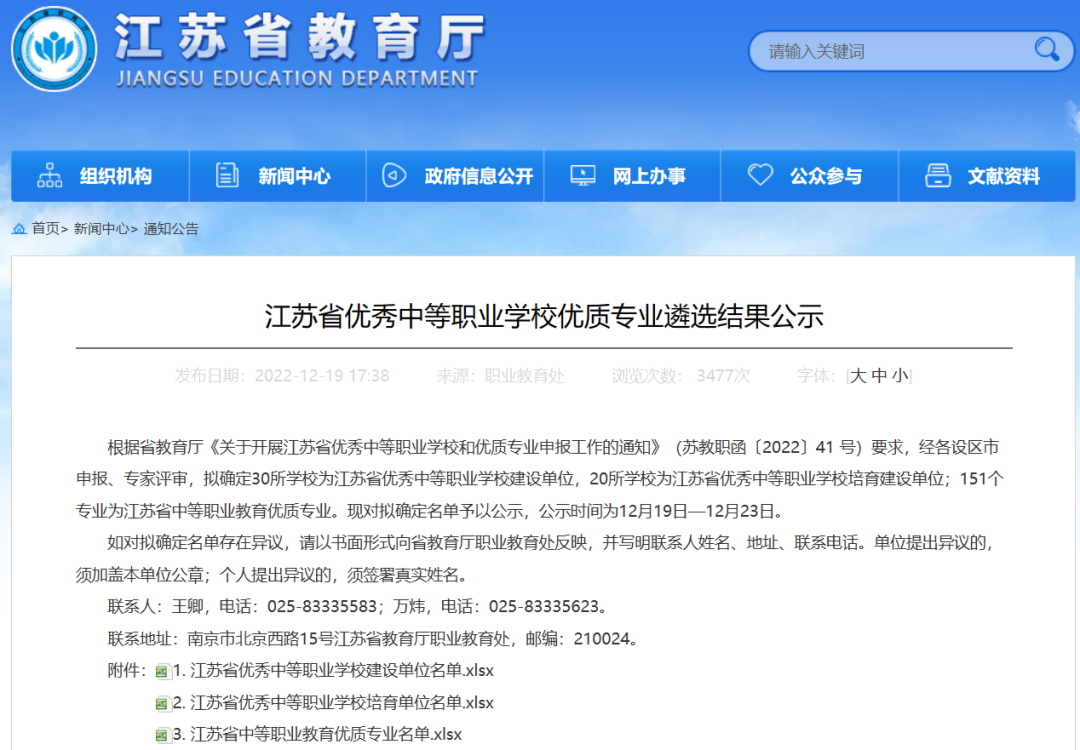Download 3. 江苏省中等职业教育优质专业名单.xlsx
Image resolution: width=1080 pixels, height=750 pixels.
coord(318,734)
